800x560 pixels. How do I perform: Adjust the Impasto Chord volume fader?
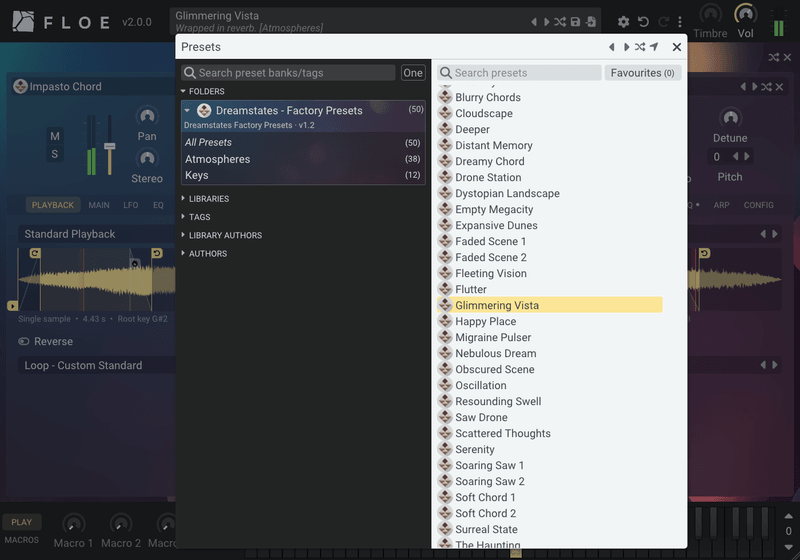click(x=110, y=146)
